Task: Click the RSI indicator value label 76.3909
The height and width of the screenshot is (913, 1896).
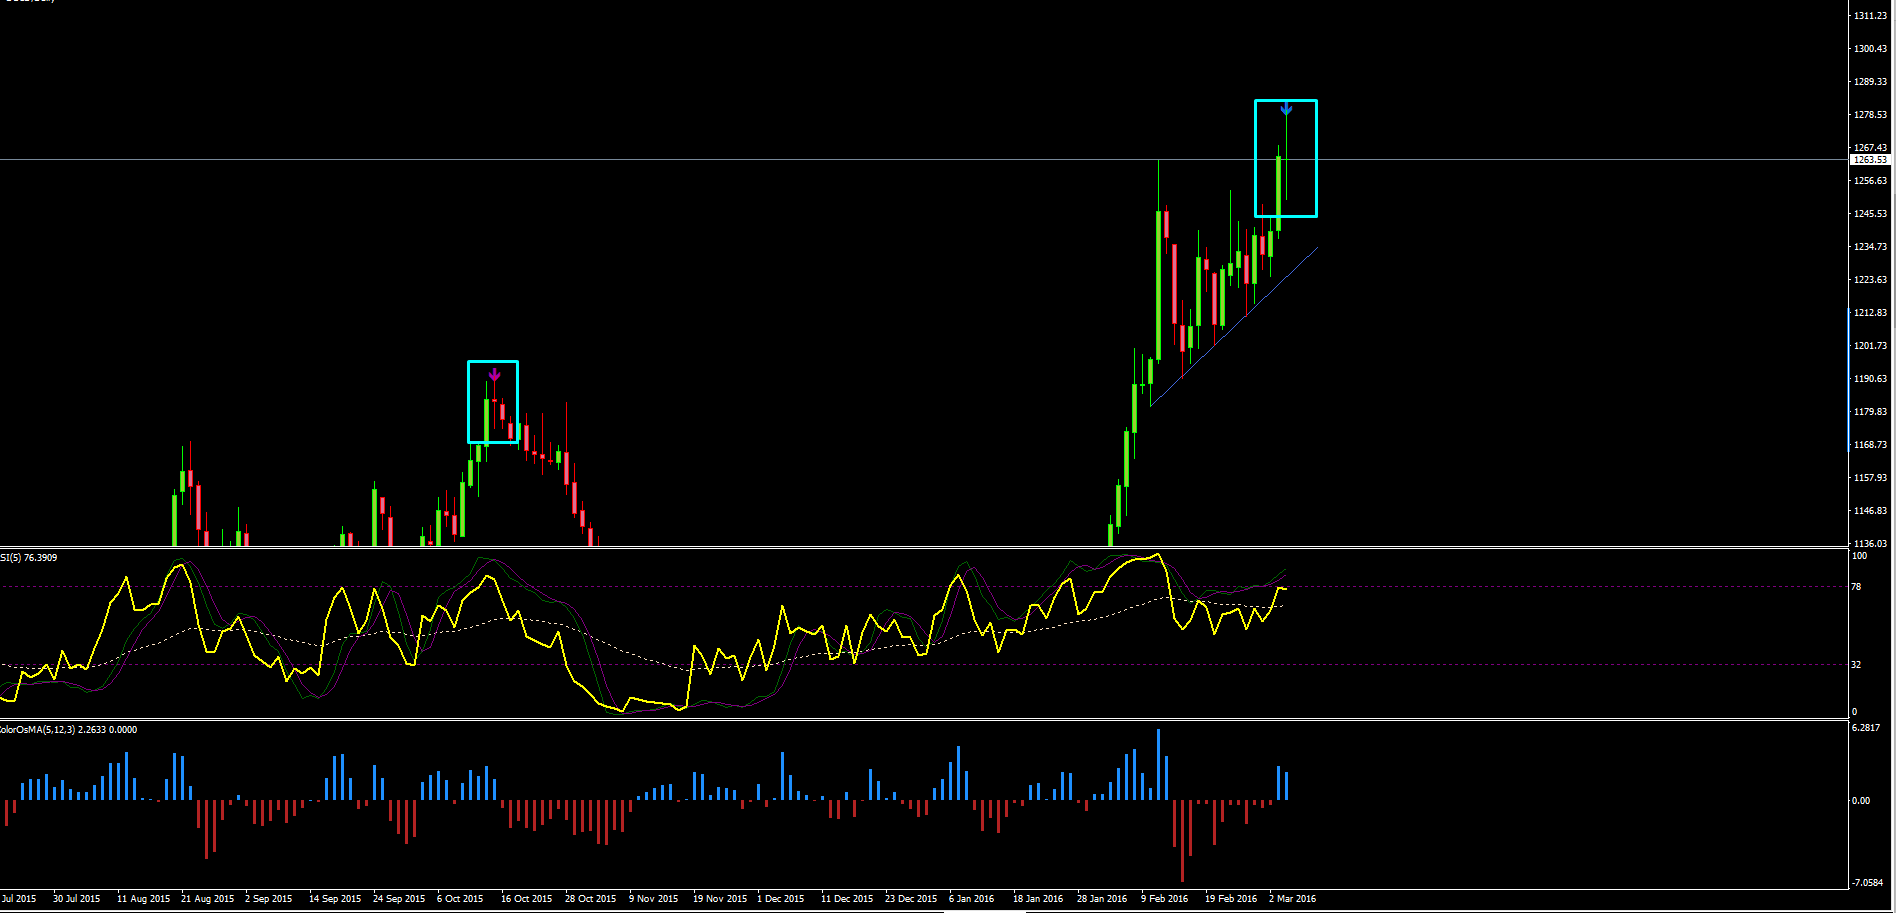Action: point(40,558)
